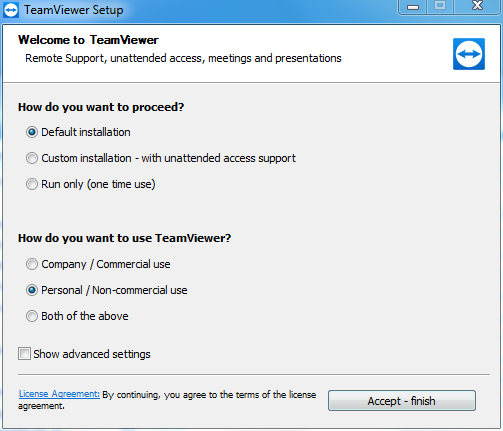Click the TeamViewer Setup title bar text

(x=73, y=10)
